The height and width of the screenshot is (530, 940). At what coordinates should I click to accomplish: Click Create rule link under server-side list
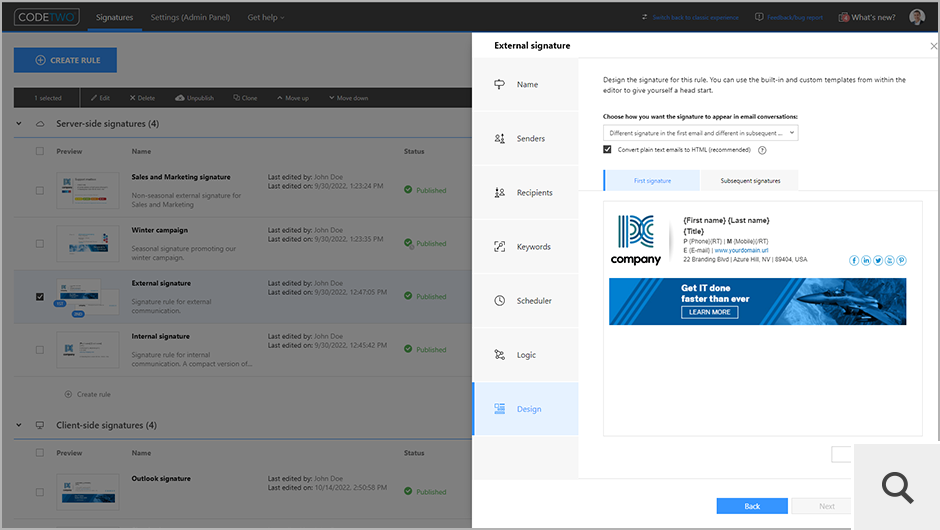click(88, 394)
